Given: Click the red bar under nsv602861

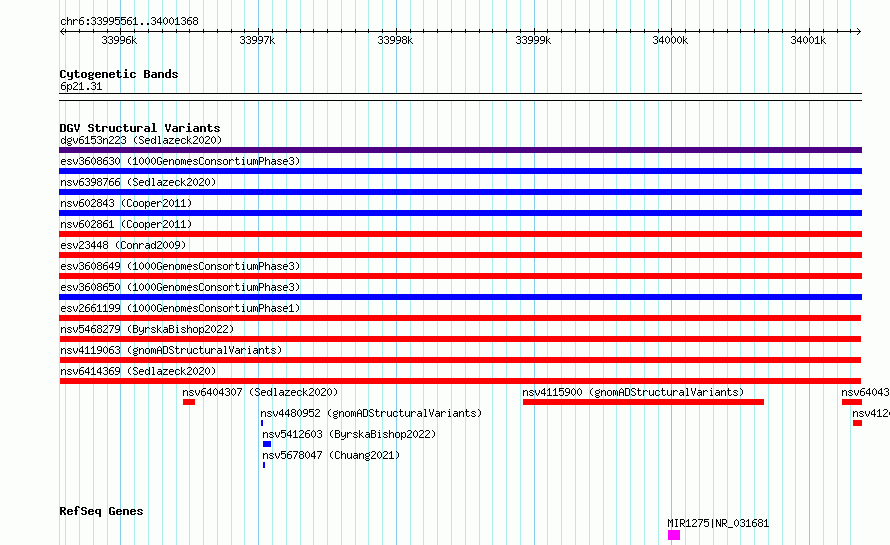Looking at the screenshot, I should 460,234.
